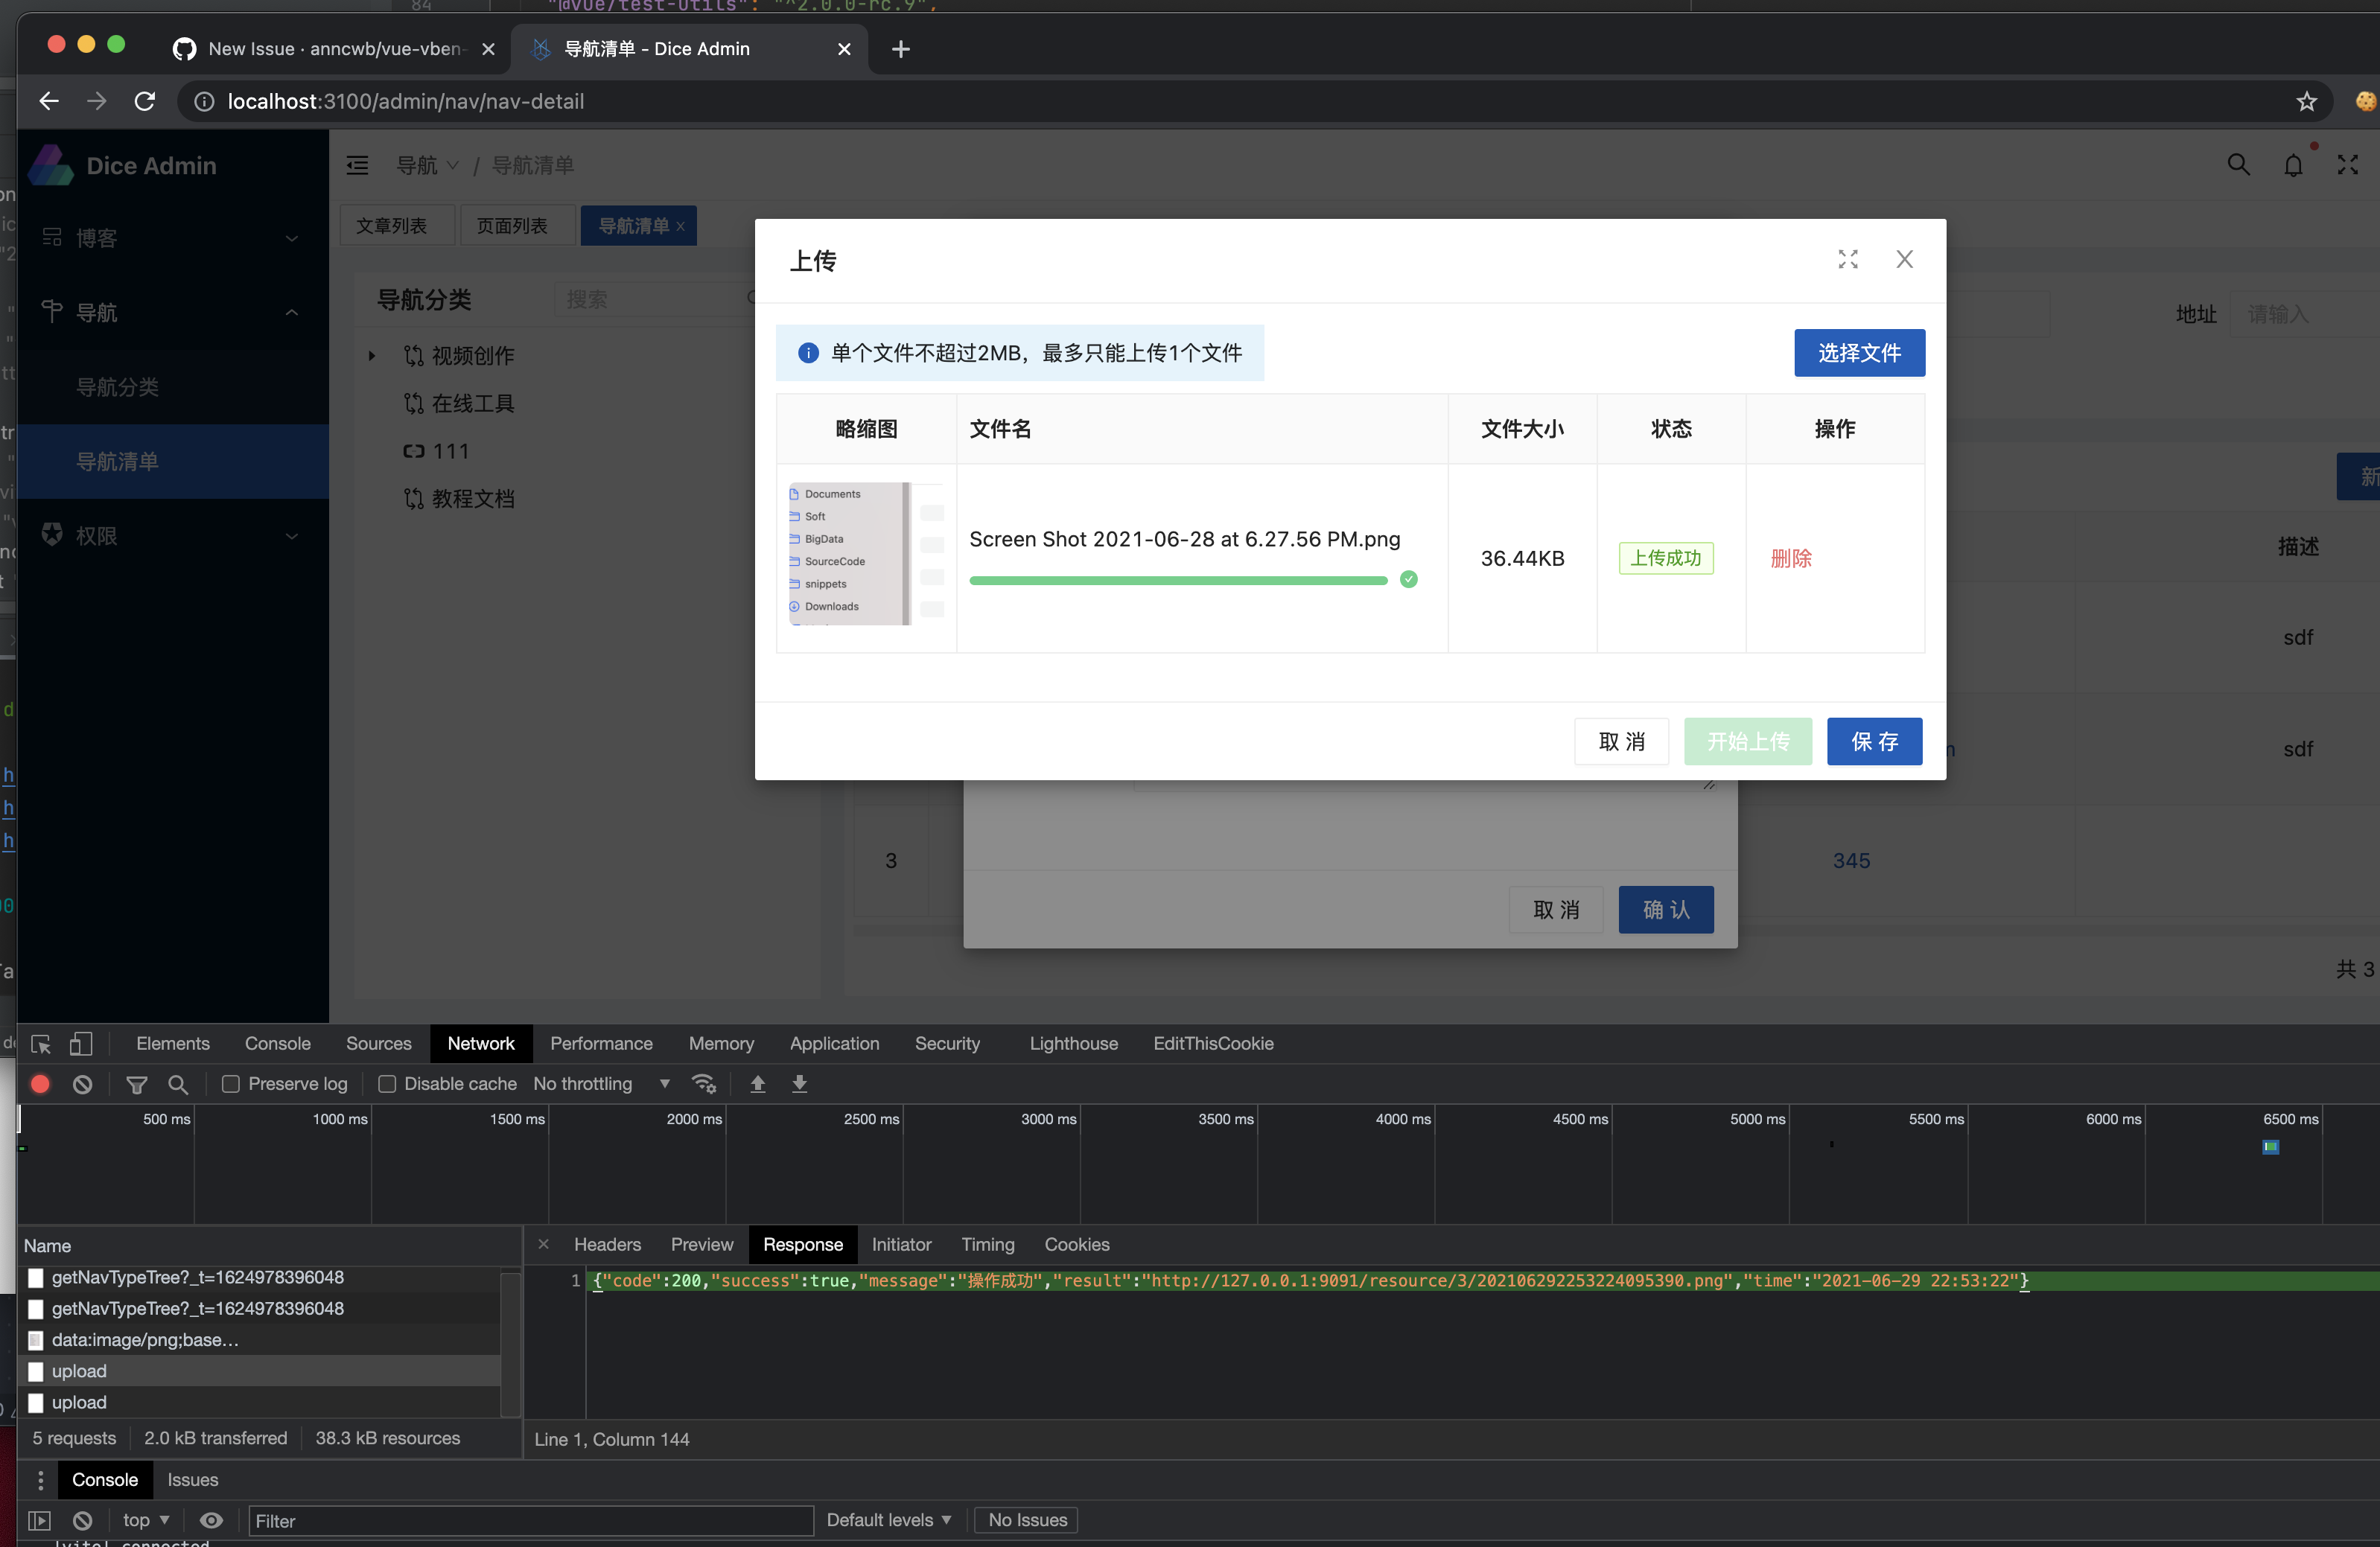Filter network requests with the funnel icon
The image size is (2380, 1547).
(x=137, y=1083)
